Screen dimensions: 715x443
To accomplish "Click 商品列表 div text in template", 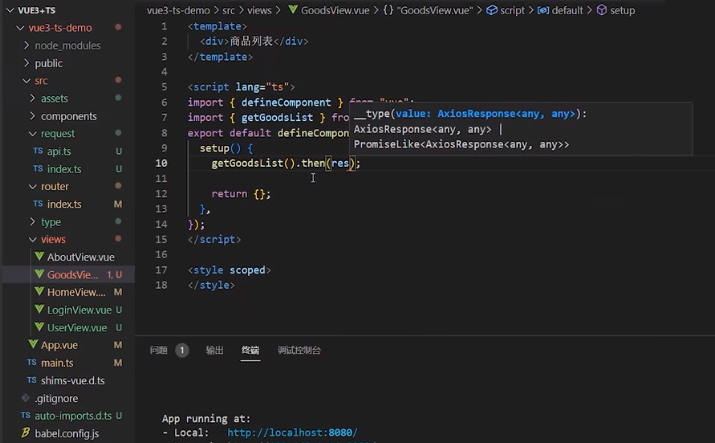I will click(x=251, y=41).
